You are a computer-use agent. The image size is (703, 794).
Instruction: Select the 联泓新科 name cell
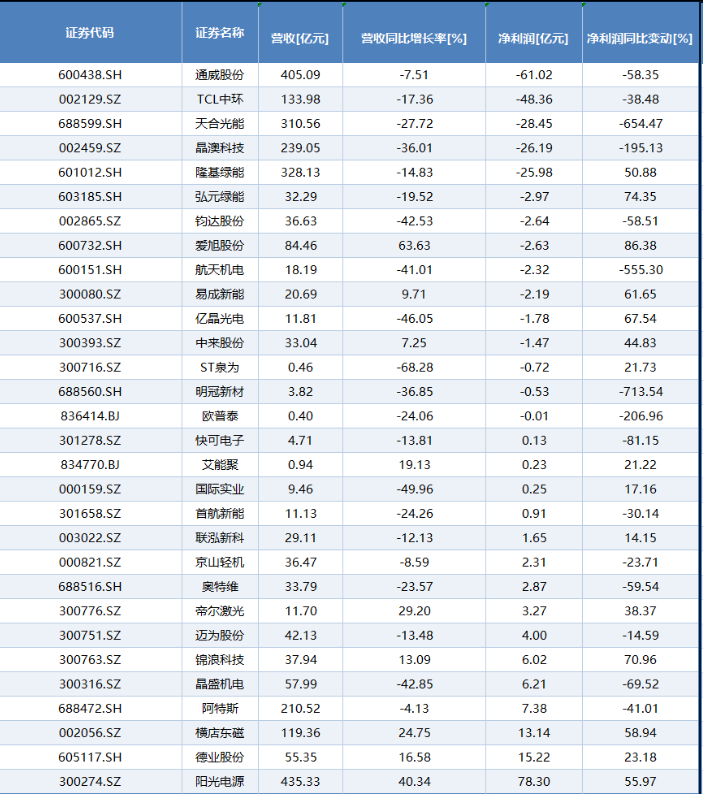pyautogui.click(x=220, y=538)
